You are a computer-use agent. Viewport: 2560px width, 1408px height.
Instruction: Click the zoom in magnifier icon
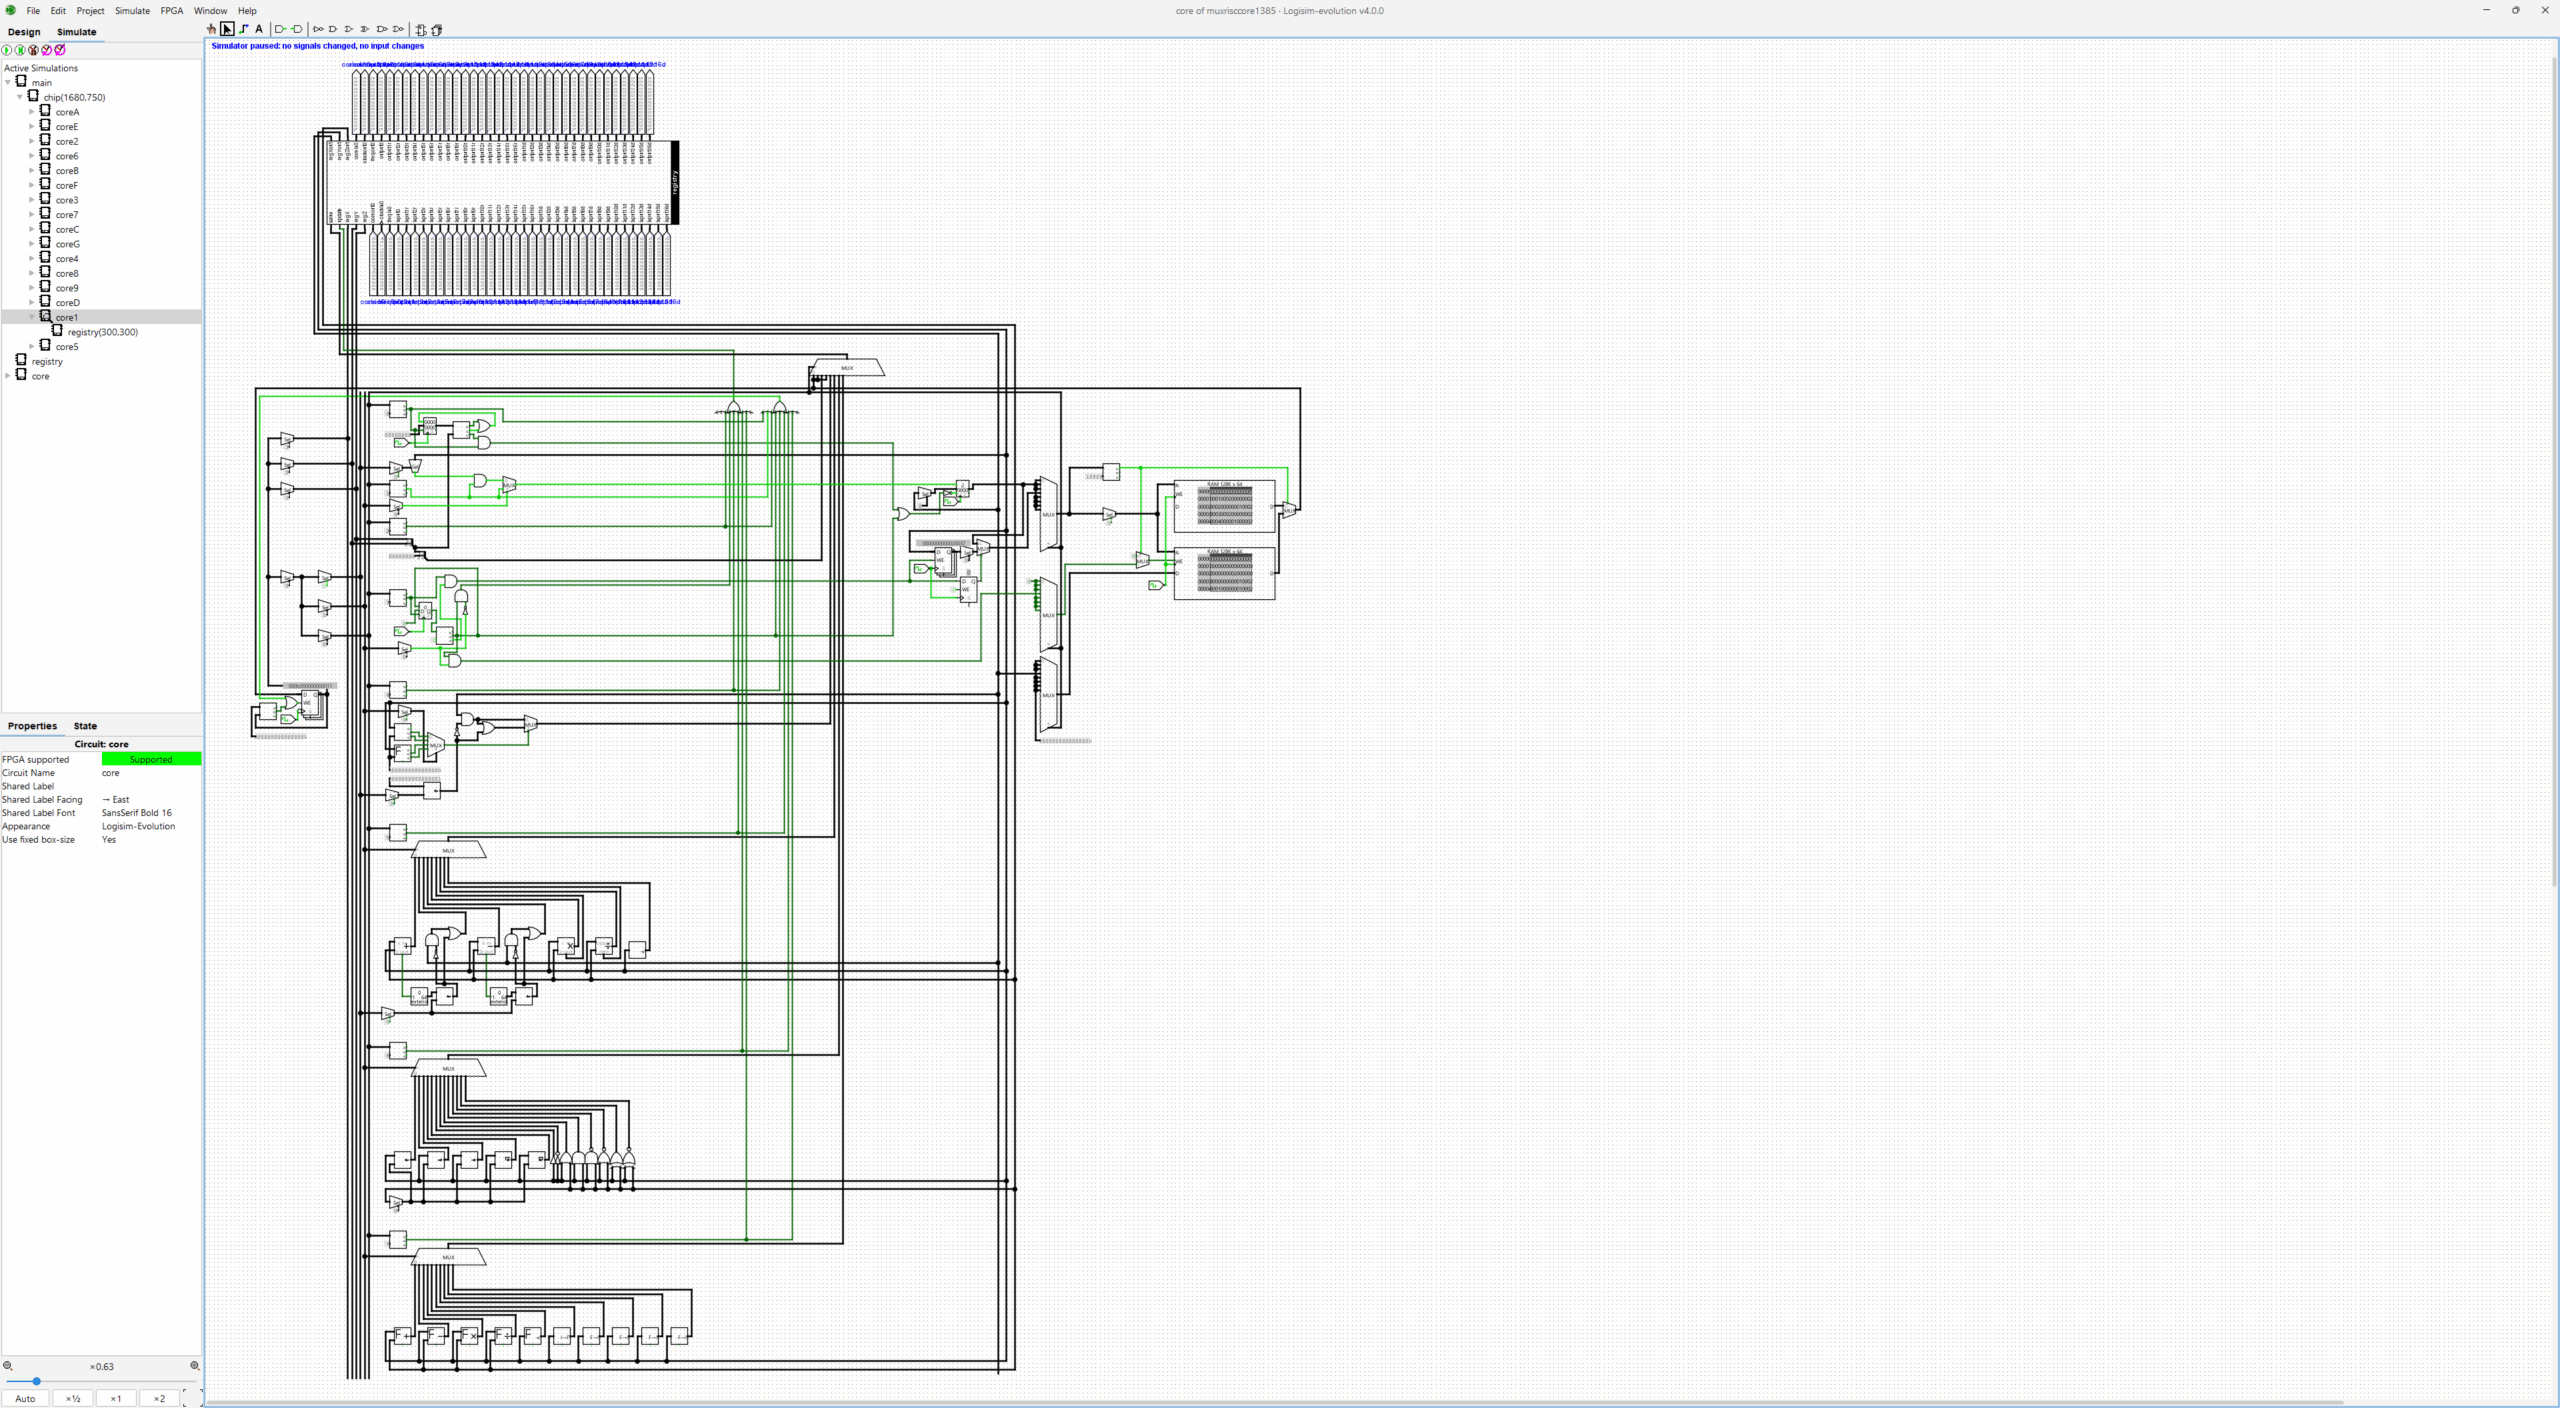point(195,1366)
